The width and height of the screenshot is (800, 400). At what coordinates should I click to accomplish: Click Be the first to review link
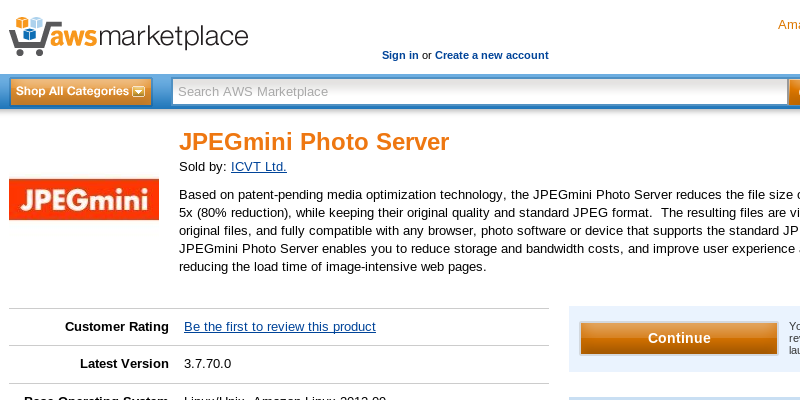click(x=280, y=327)
